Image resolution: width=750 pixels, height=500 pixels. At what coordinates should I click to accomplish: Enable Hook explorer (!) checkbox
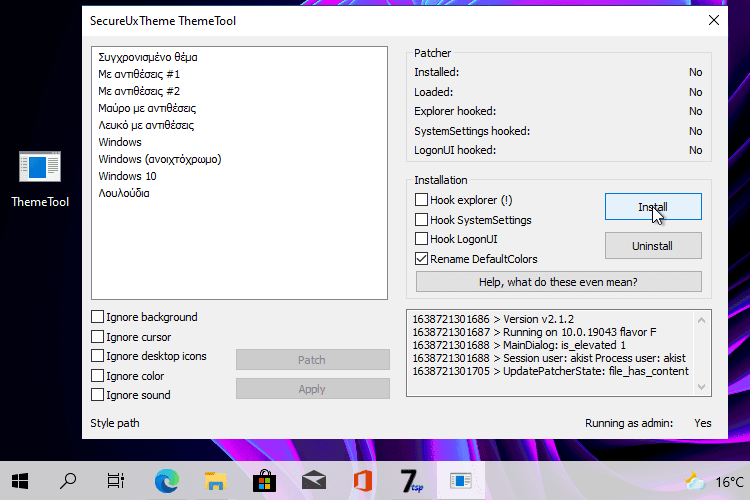point(421,200)
